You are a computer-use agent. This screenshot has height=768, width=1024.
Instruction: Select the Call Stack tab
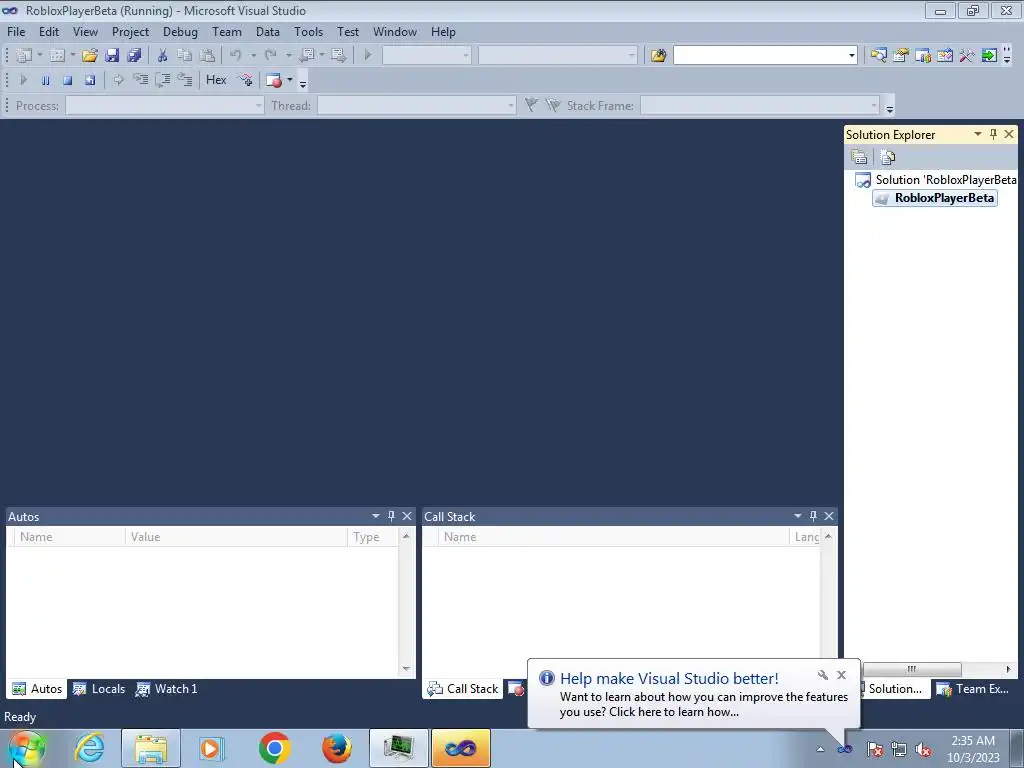[x=463, y=689]
